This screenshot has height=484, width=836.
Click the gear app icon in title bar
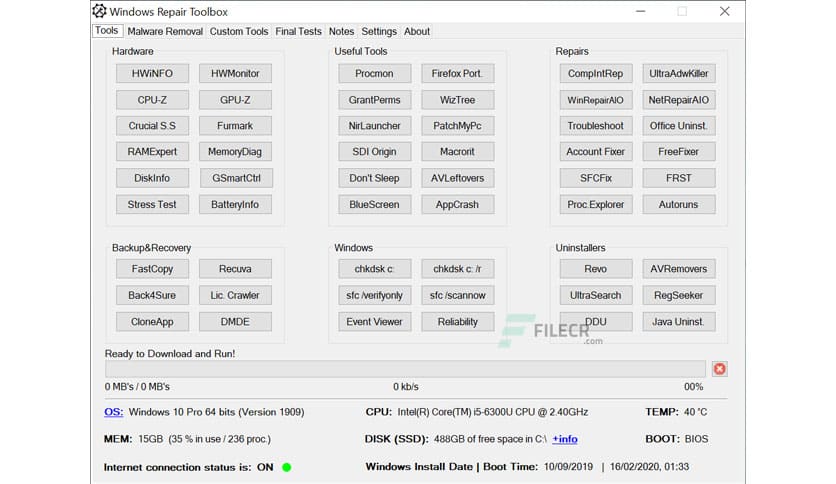(x=99, y=11)
